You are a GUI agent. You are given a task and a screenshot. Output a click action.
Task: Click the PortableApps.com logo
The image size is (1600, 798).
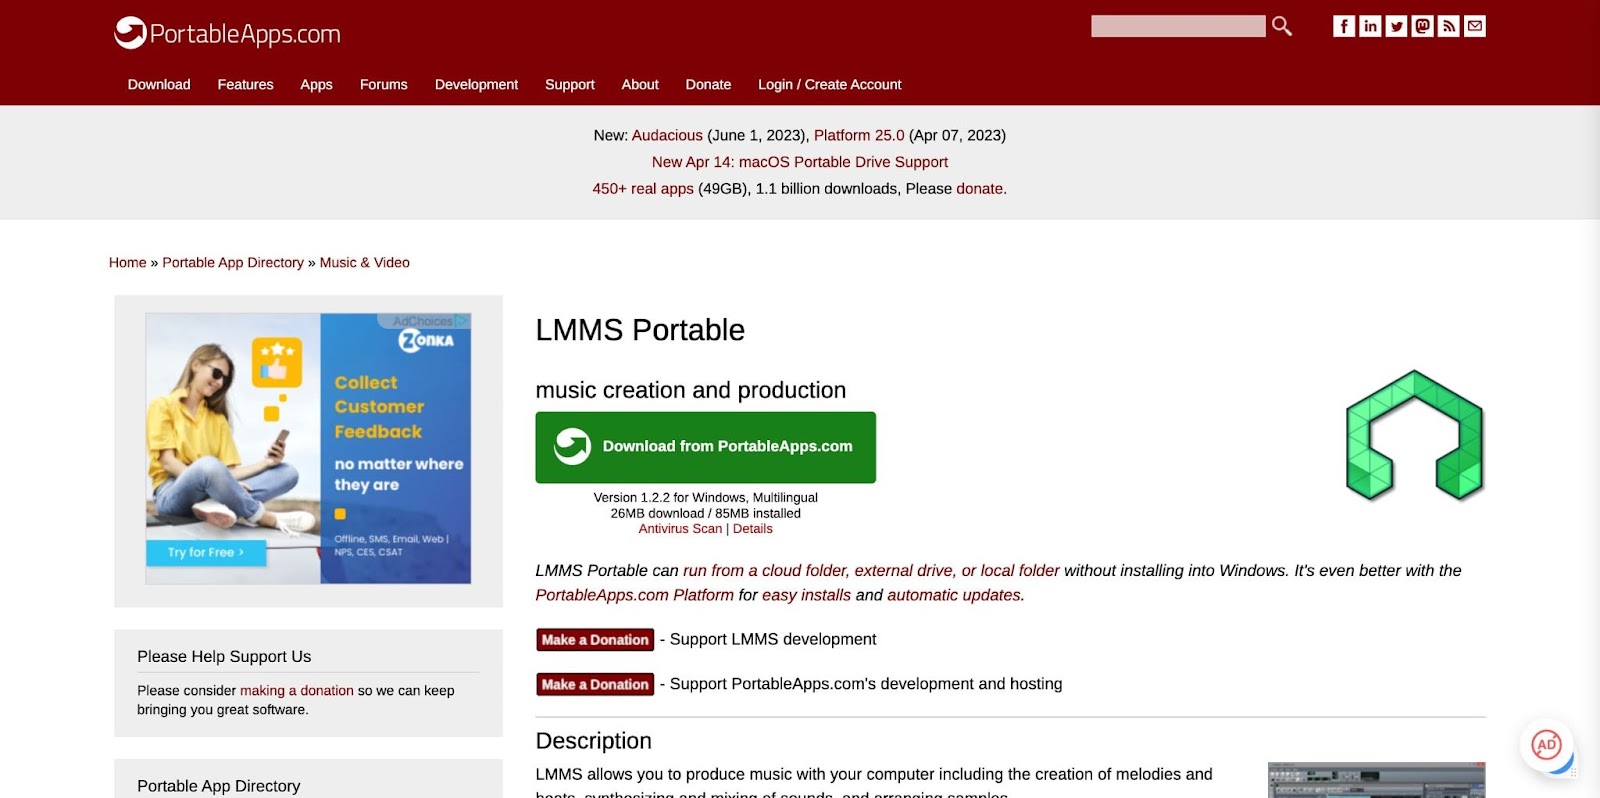(x=227, y=33)
